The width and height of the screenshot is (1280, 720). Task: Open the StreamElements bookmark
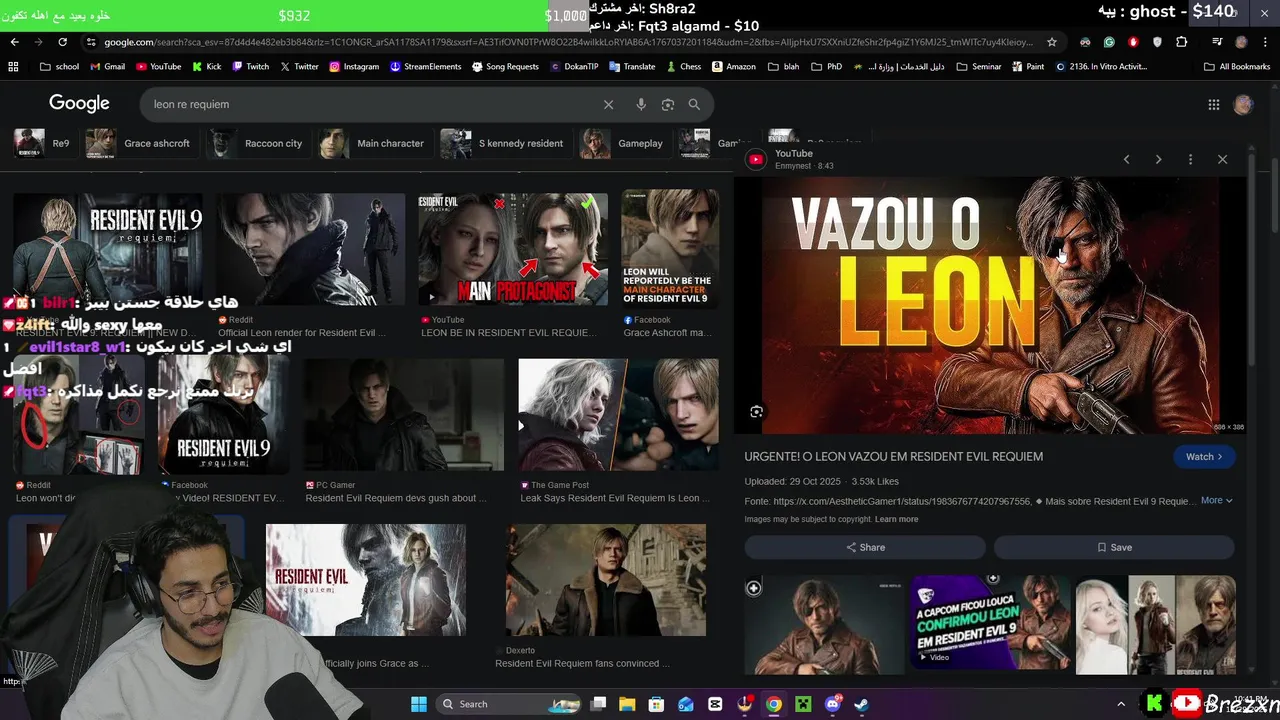coord(426,67)
